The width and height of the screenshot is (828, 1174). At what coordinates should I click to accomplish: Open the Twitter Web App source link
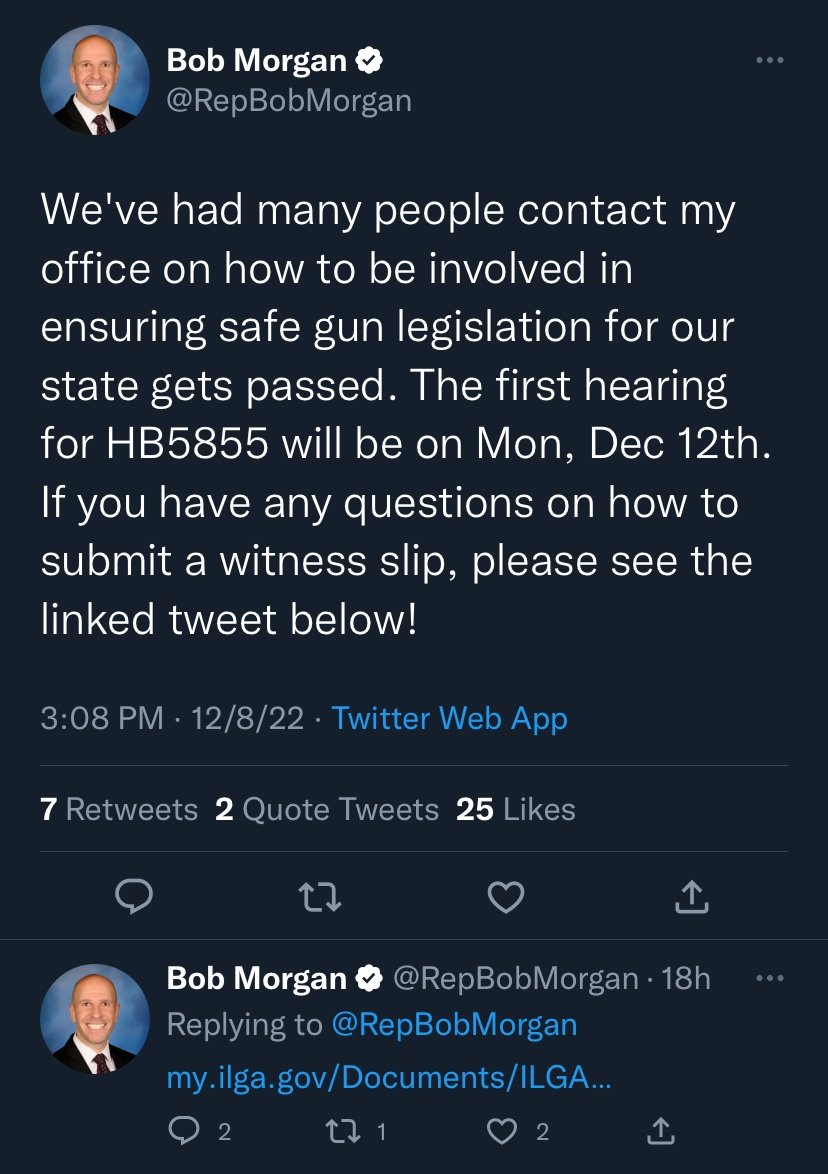click(449, 718)
